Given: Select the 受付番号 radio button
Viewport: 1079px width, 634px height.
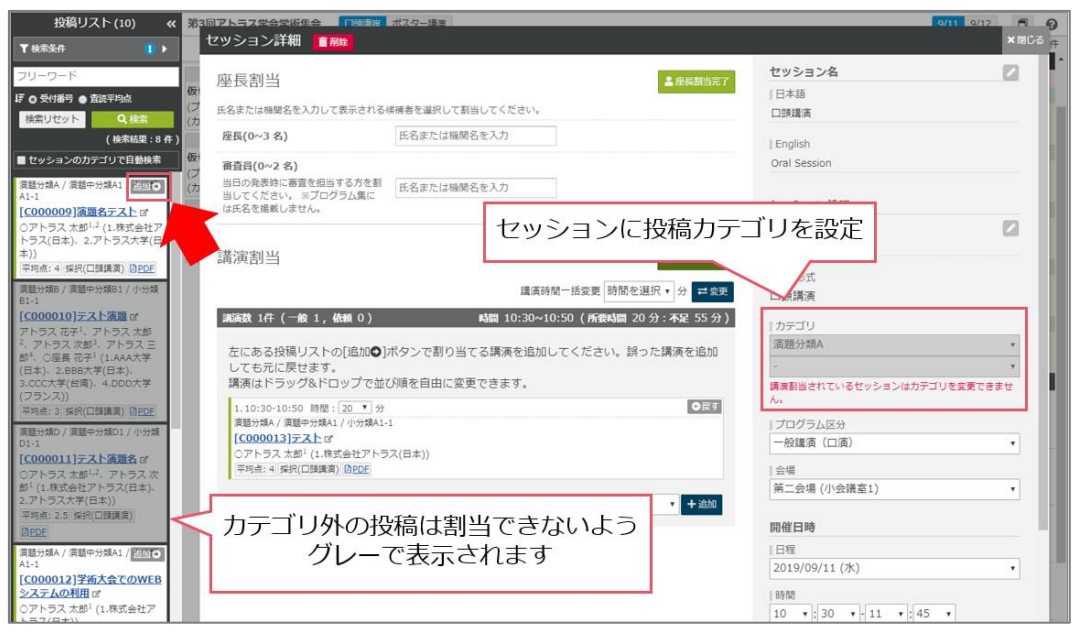Looking at the screenshot, I should pos(31,96).
